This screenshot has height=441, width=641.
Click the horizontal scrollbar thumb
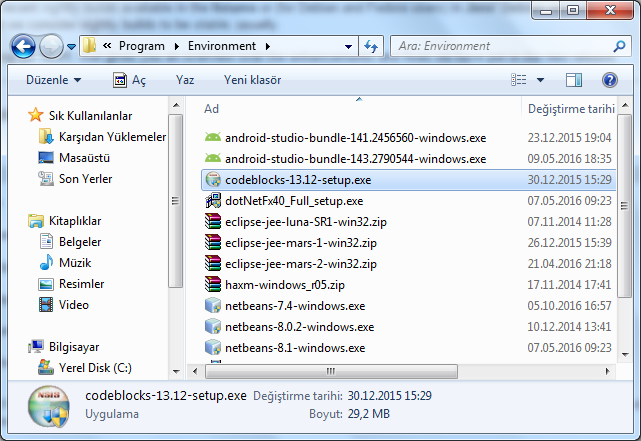pos(331,371)
